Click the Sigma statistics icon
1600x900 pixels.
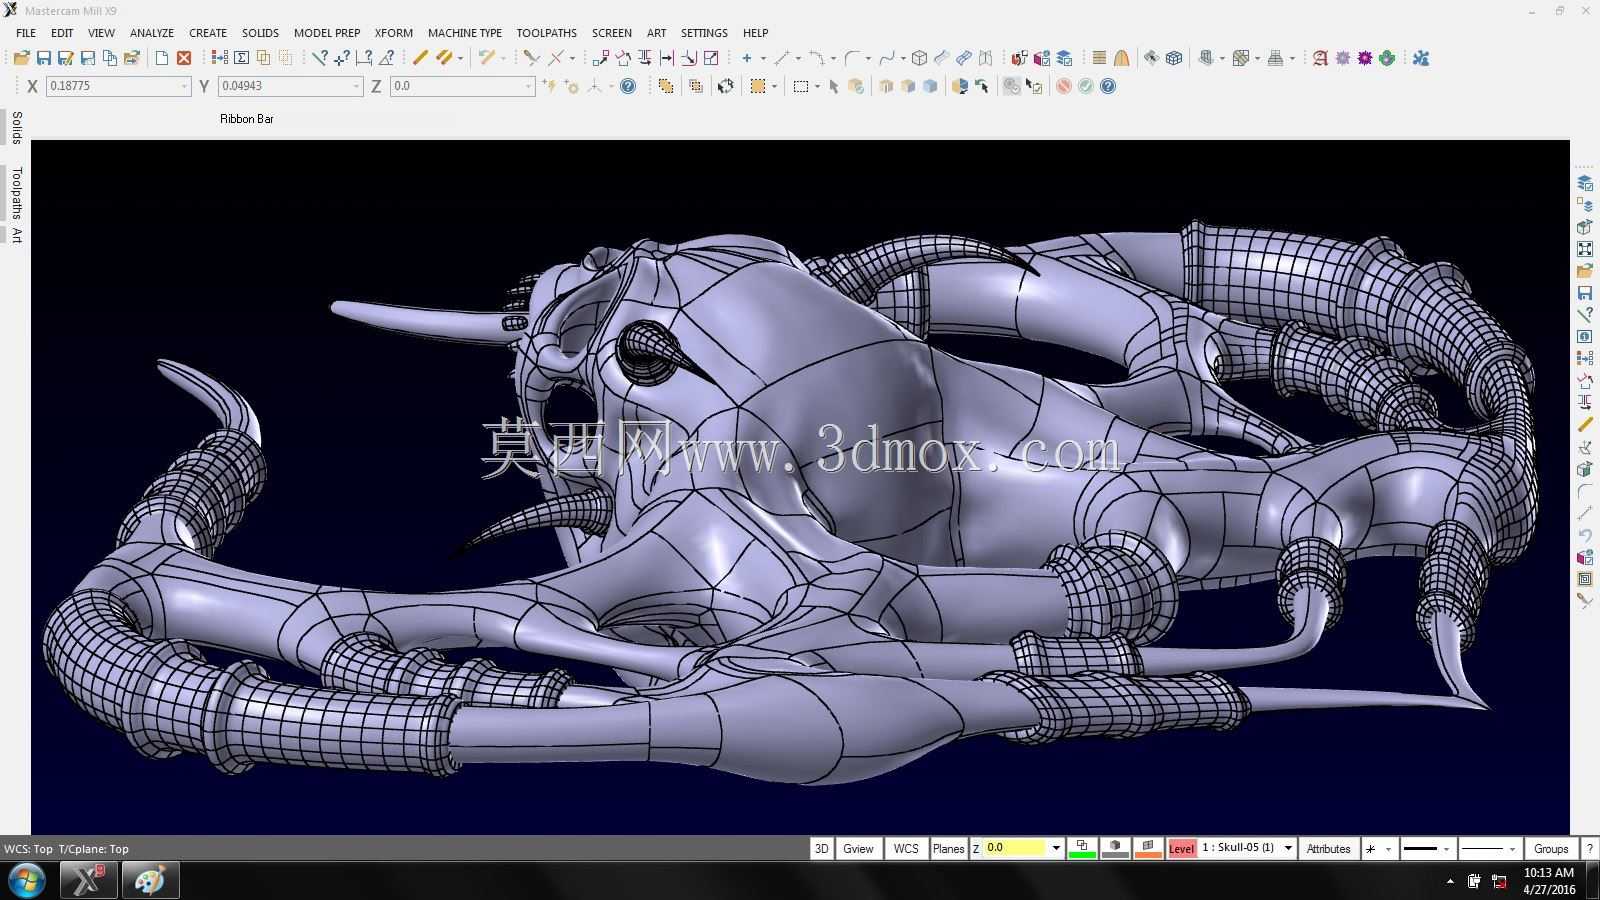[x=241, y=58]
